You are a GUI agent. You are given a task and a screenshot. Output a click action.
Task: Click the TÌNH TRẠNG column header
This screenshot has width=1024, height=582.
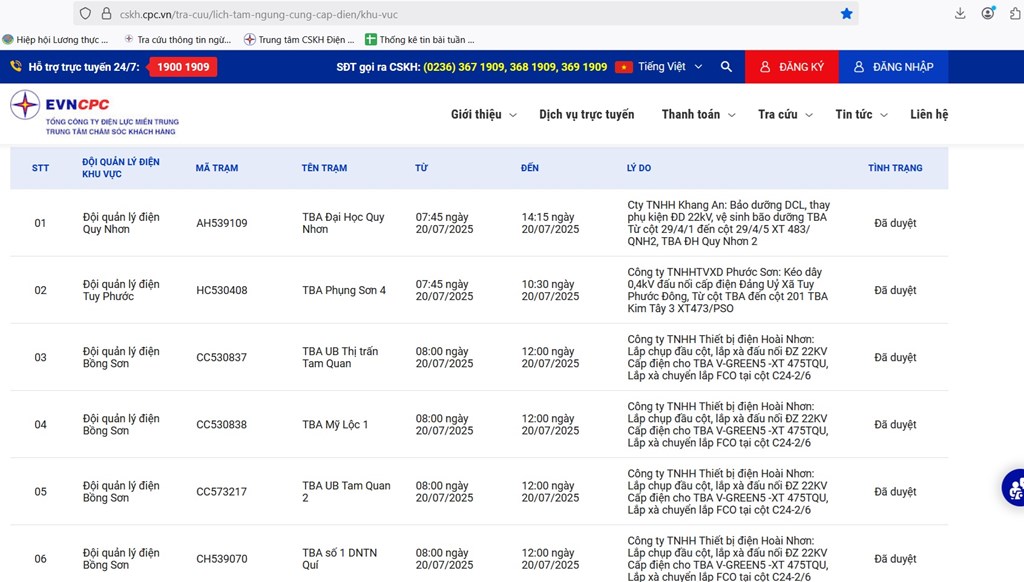coord(895,168)
